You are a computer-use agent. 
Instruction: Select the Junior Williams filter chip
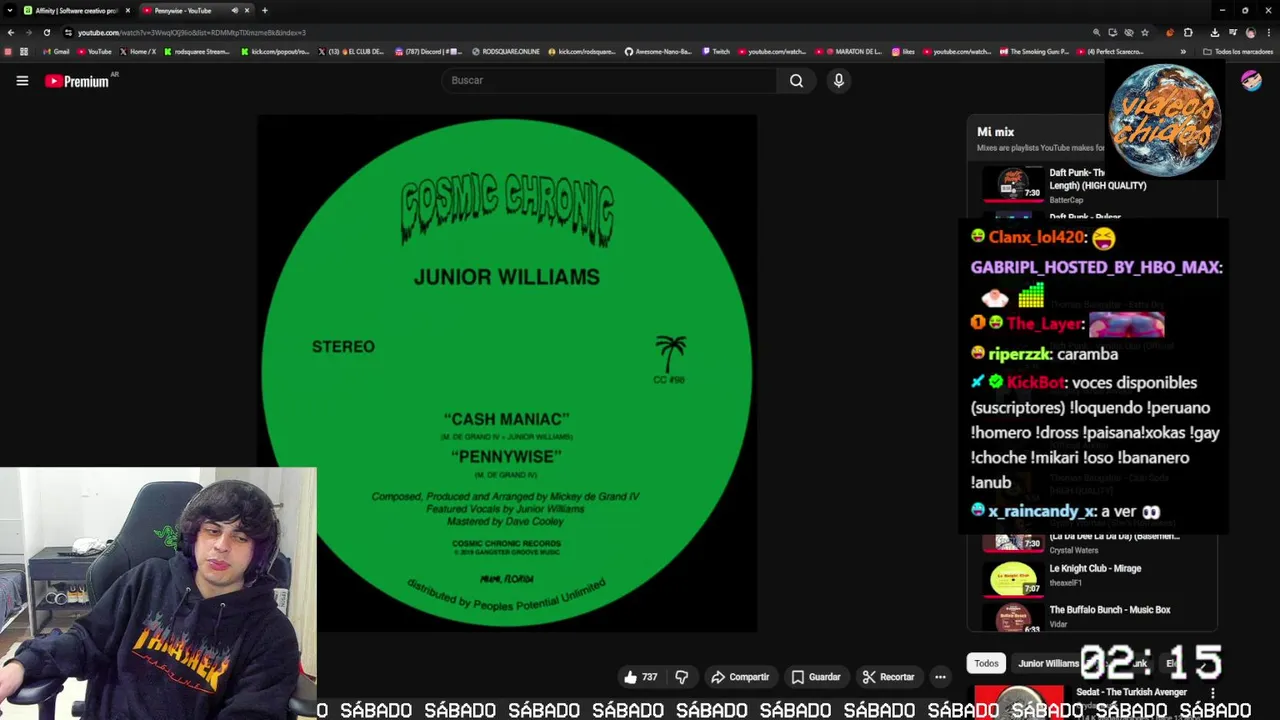1048,663
